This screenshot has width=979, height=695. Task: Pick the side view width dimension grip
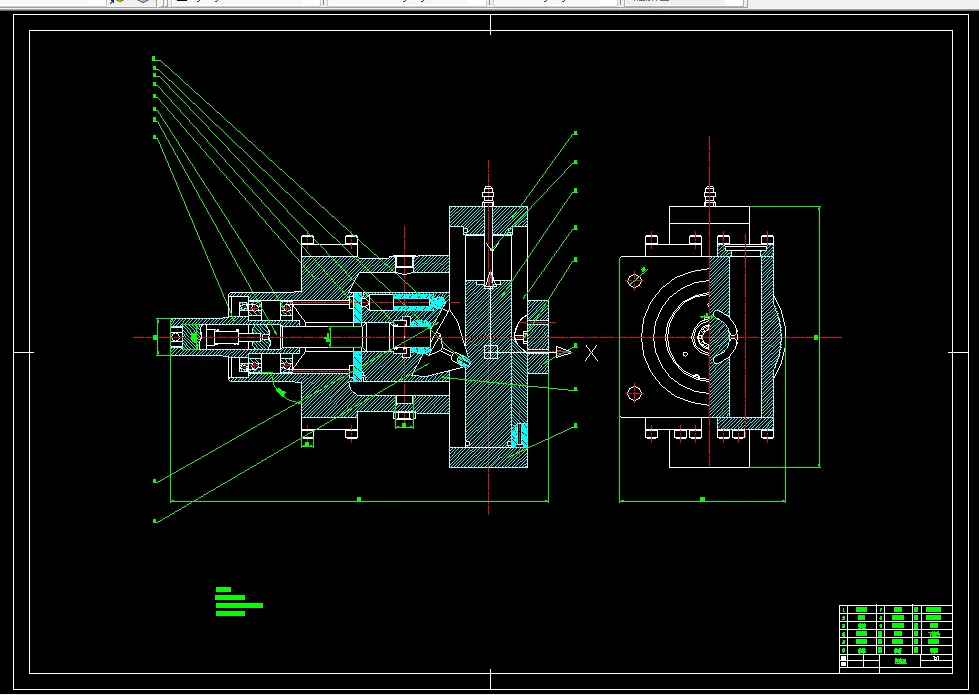702,500
